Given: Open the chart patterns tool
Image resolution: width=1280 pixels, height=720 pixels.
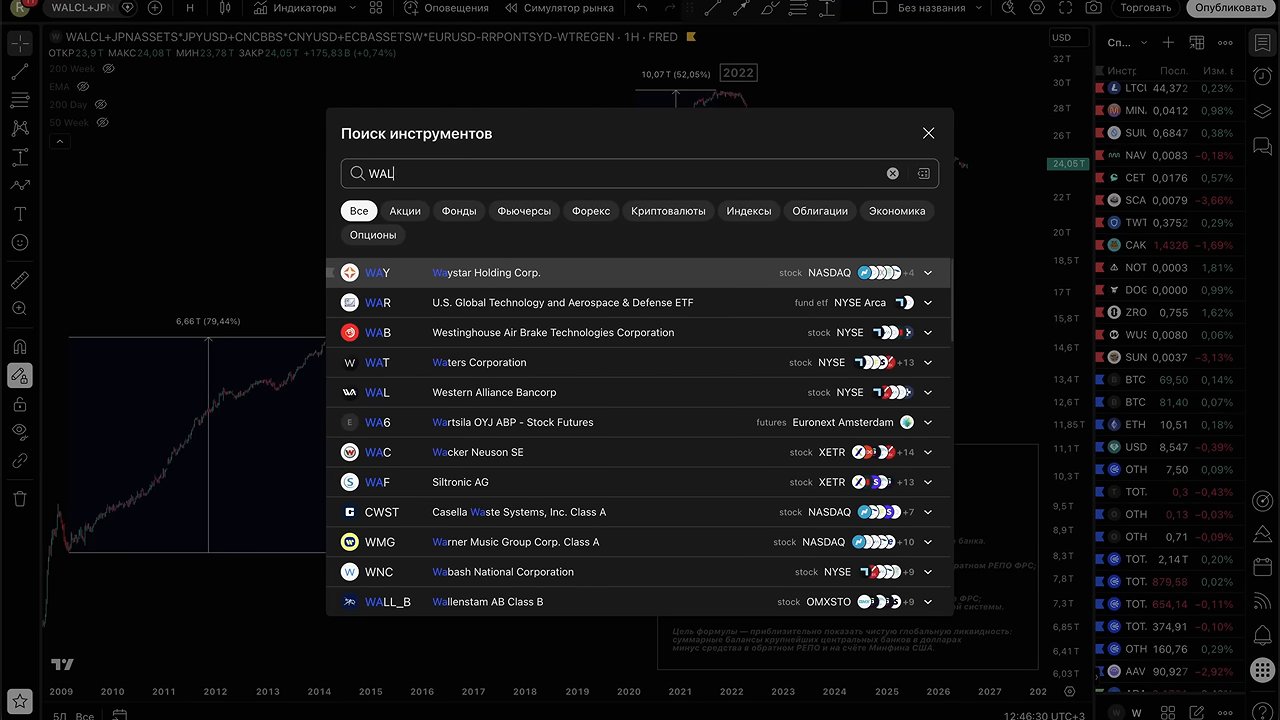Looking at the screenshot, I should coord(20,129).
